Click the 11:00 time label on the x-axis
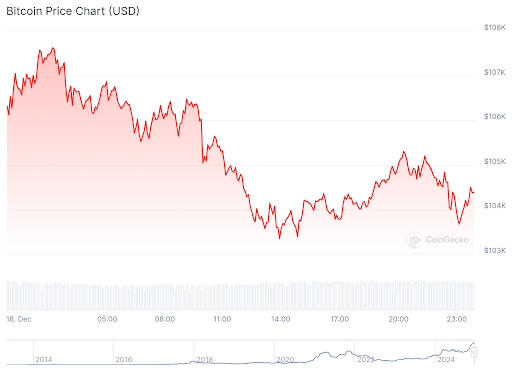 (222, 319)
